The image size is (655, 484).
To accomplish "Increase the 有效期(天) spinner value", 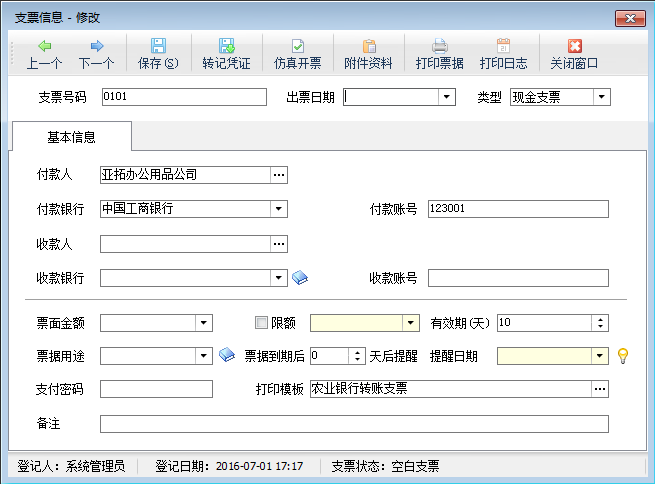I will (600, 319).
